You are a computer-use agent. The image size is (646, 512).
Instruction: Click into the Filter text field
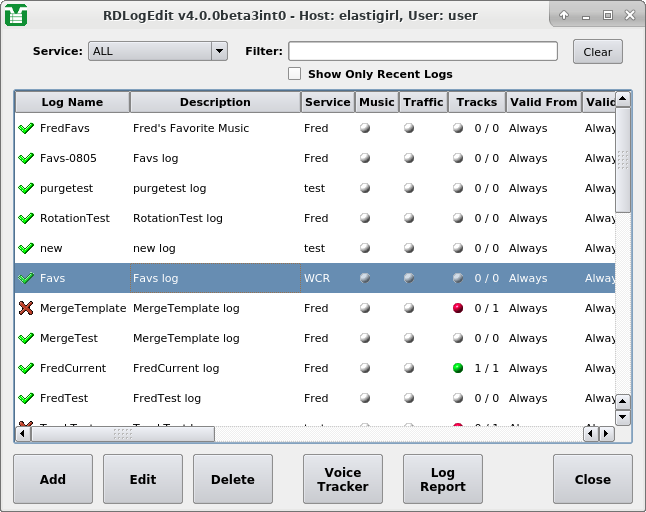423,51
